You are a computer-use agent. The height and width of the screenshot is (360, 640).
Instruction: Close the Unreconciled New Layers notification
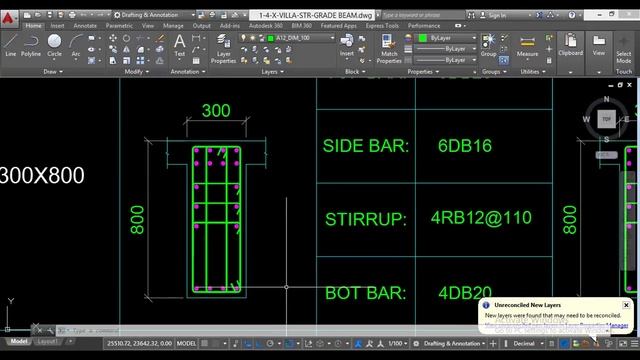[x=626, y=305]
